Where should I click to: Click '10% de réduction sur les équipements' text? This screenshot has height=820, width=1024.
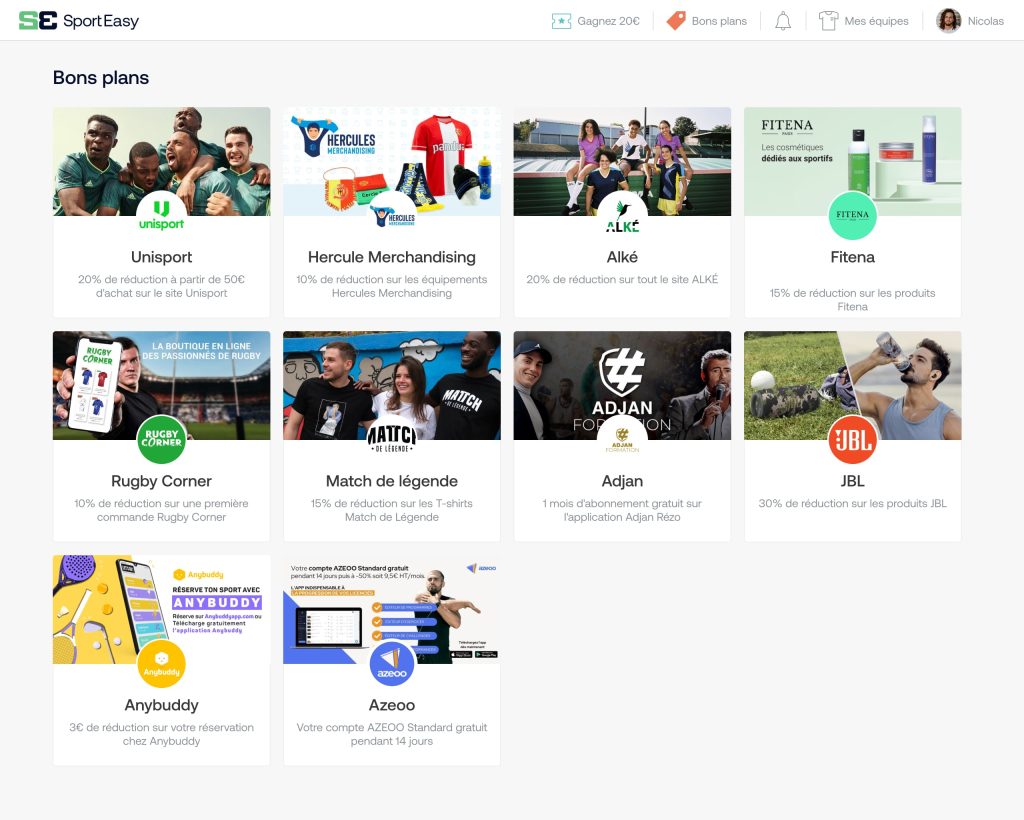[392, 279]
